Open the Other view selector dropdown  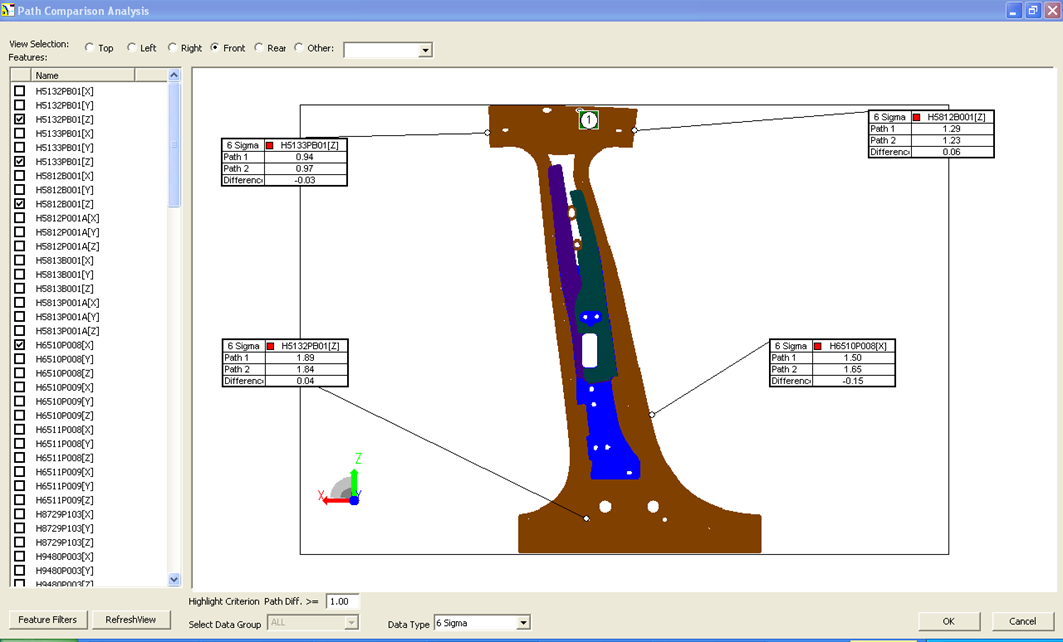coord(426,49)
